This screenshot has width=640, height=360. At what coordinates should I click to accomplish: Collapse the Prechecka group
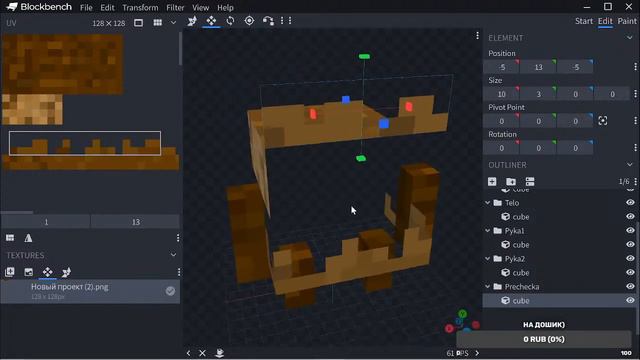point(488,287)
